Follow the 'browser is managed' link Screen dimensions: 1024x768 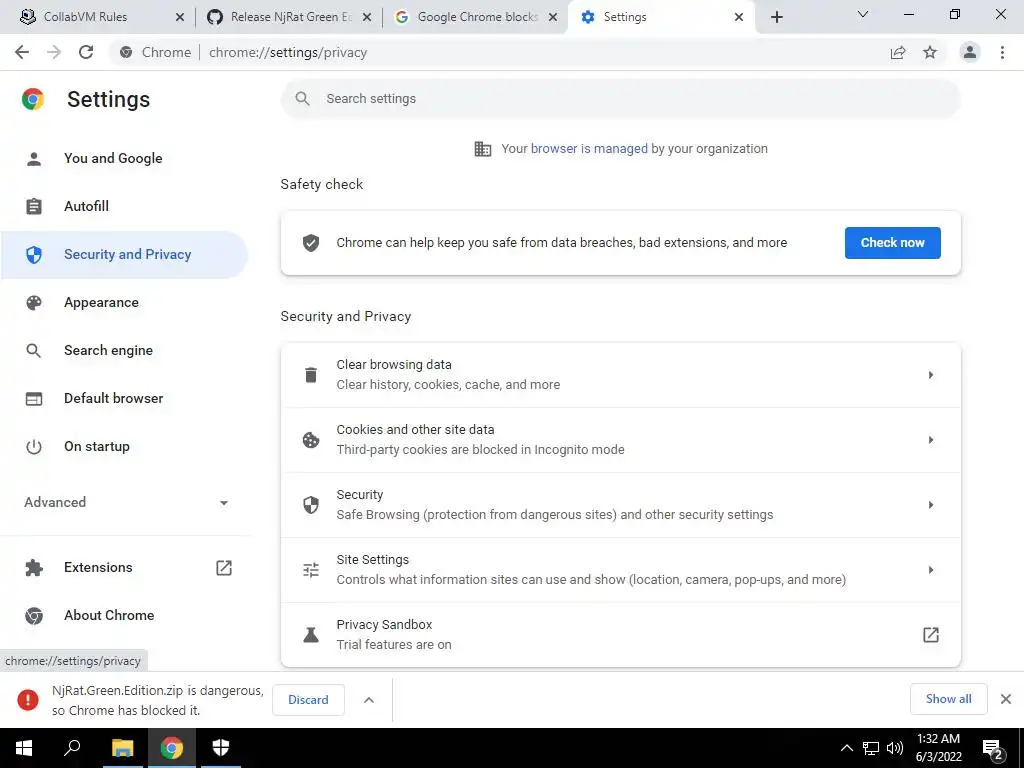pyautogui.click(x=589, y=149)
